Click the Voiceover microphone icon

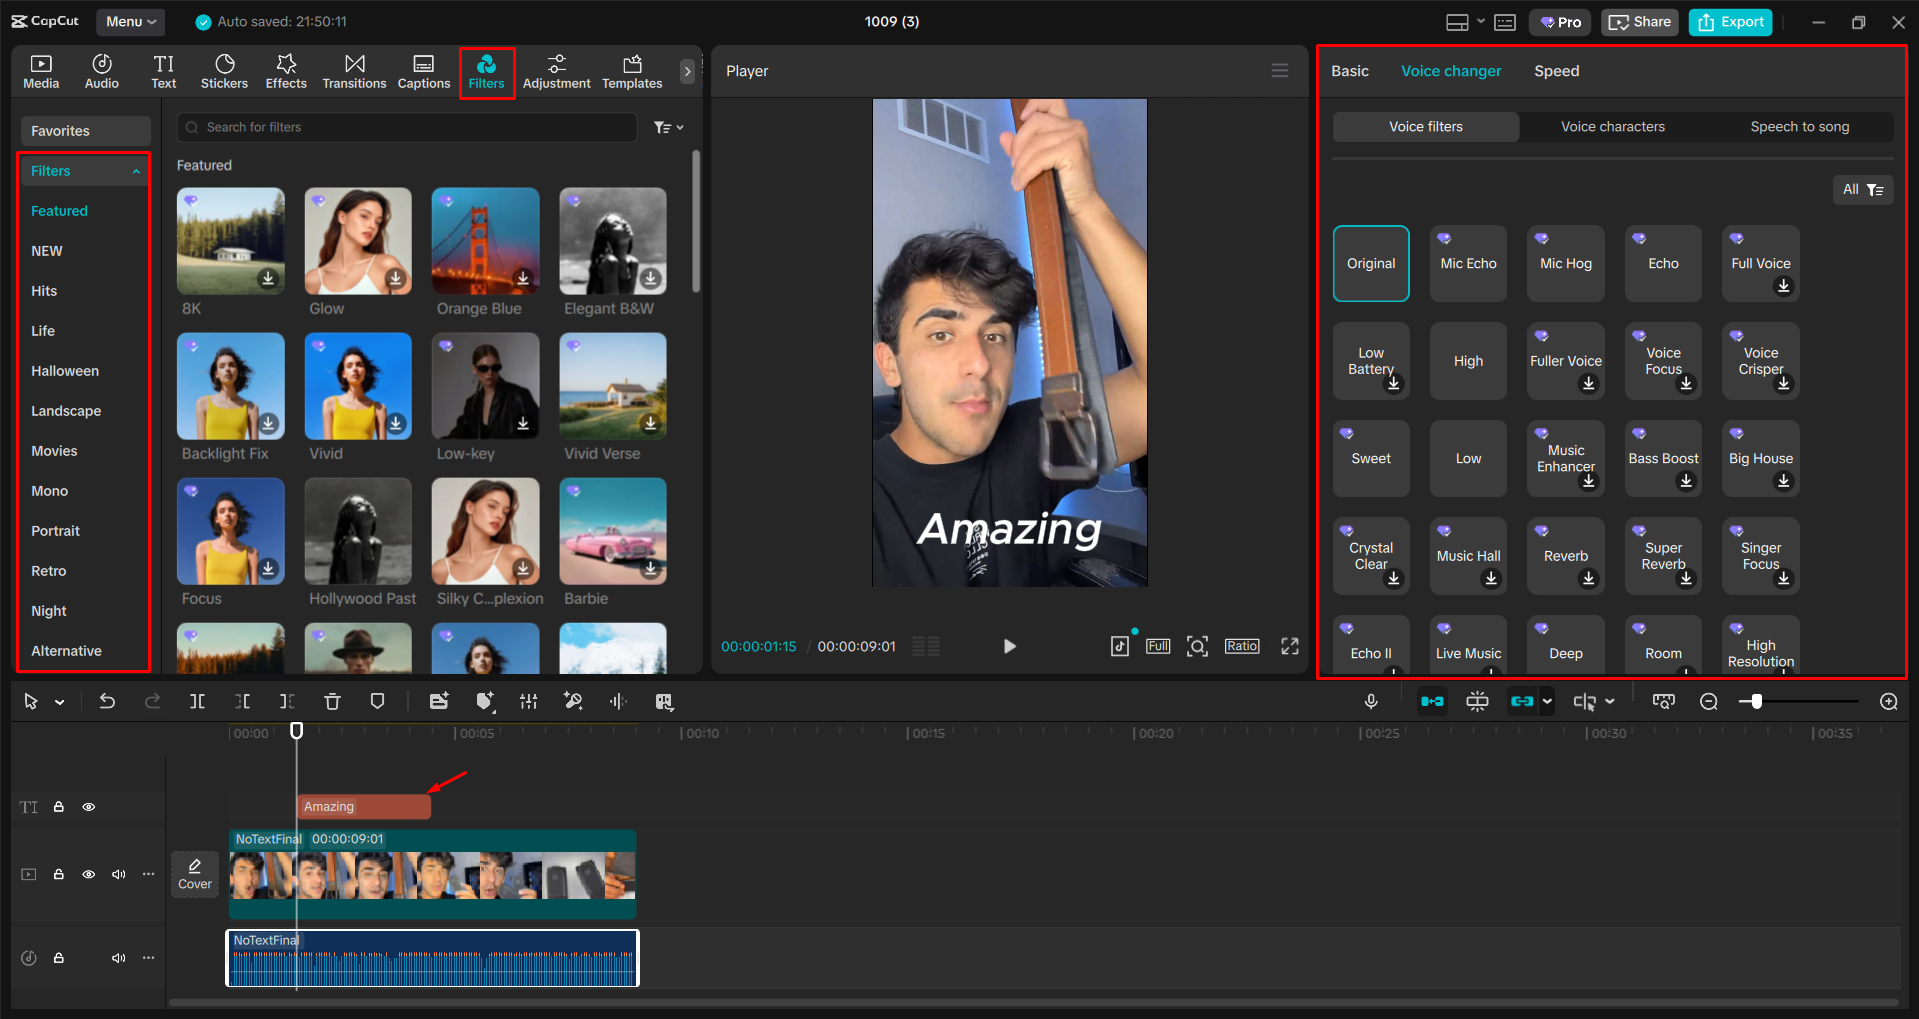point(1370,701)
